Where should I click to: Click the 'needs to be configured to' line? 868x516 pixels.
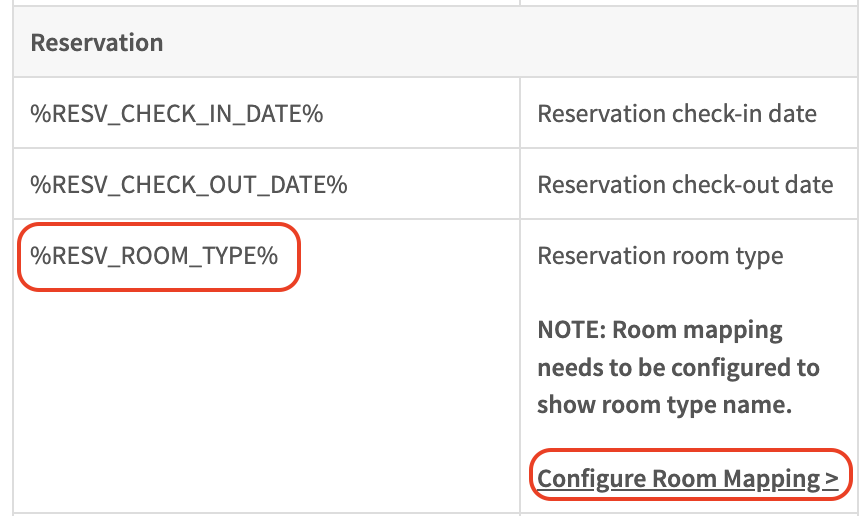[x=678, y=367]
